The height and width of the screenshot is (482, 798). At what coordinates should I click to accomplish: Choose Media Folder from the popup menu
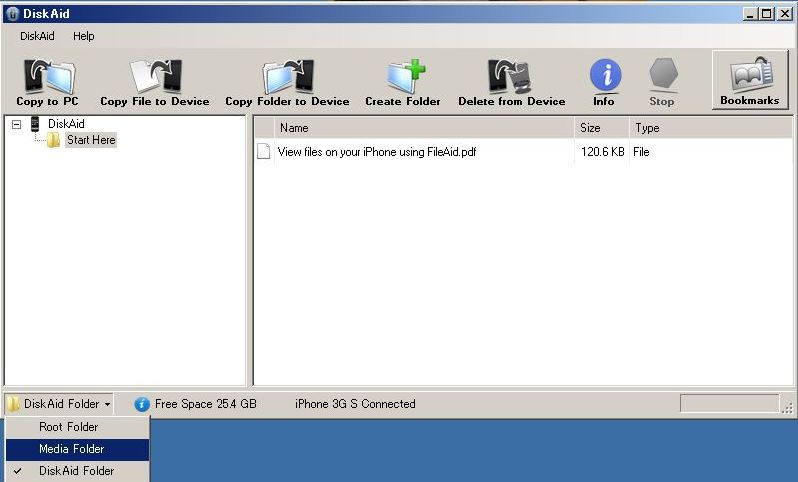point(77,449)
